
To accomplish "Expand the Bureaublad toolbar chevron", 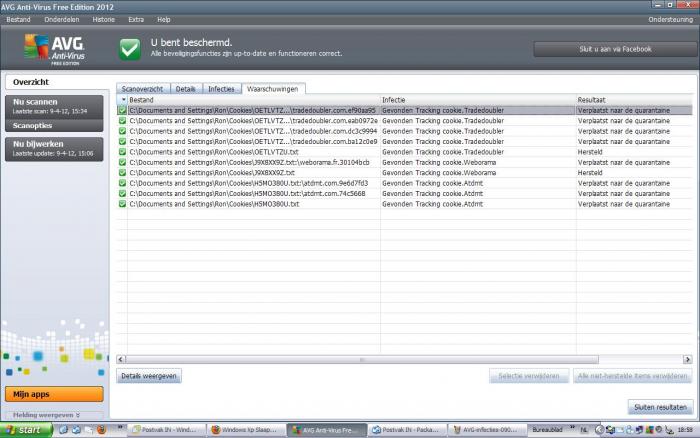I will (x=572, y=428).
